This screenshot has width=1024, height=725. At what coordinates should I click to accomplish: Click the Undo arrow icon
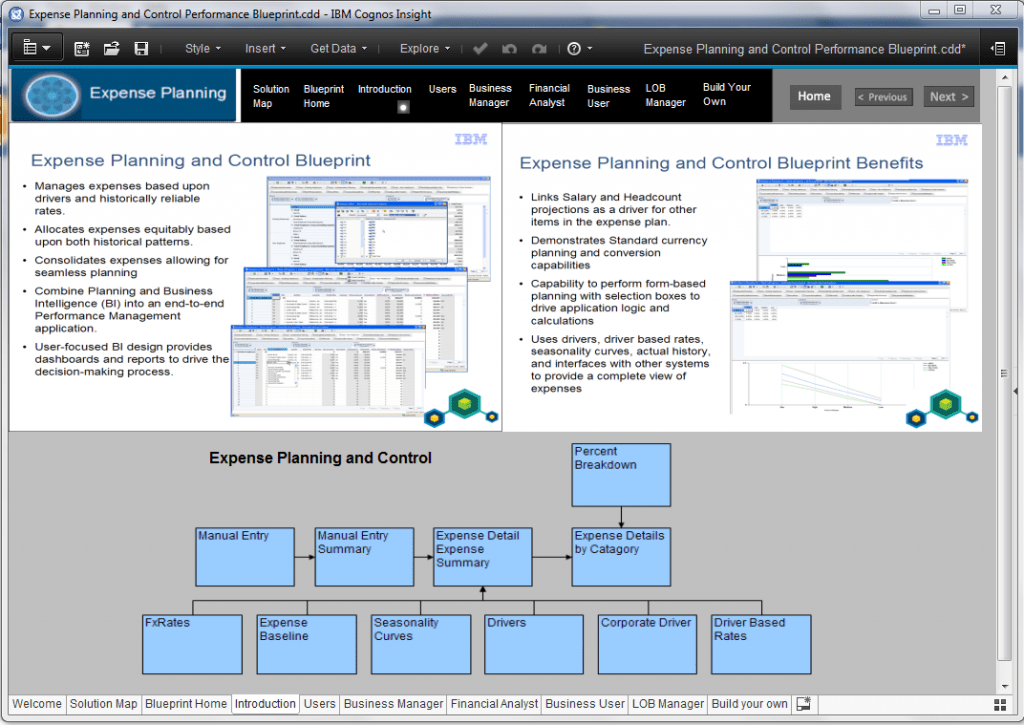pyautogui.click(x=509, y=48)
